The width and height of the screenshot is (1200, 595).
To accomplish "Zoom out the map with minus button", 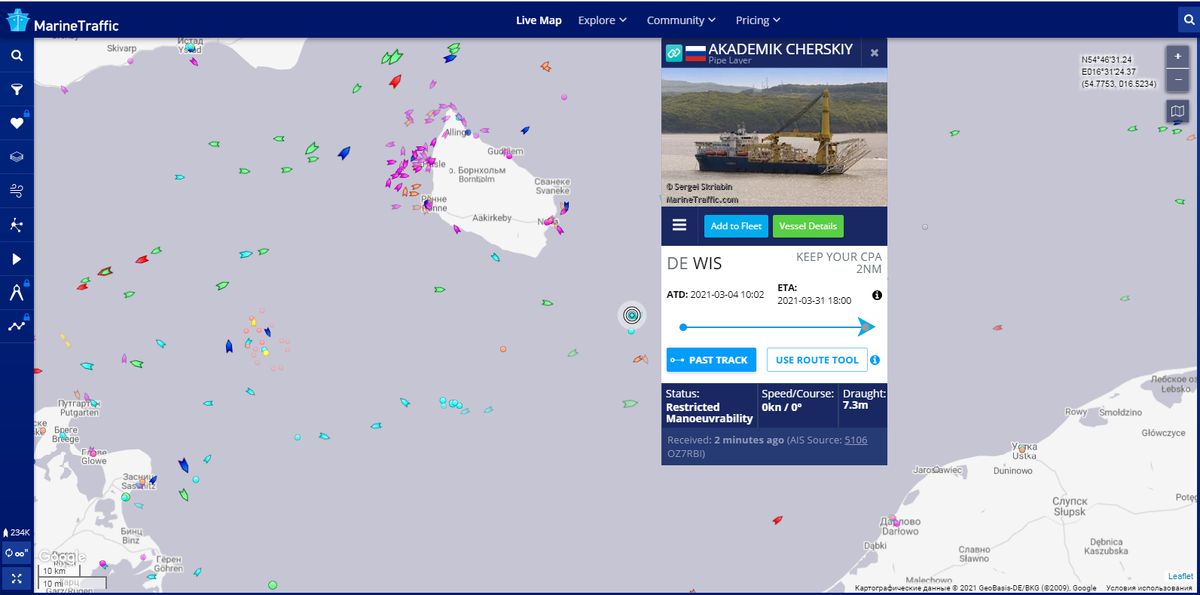I will click(1177, 78).
